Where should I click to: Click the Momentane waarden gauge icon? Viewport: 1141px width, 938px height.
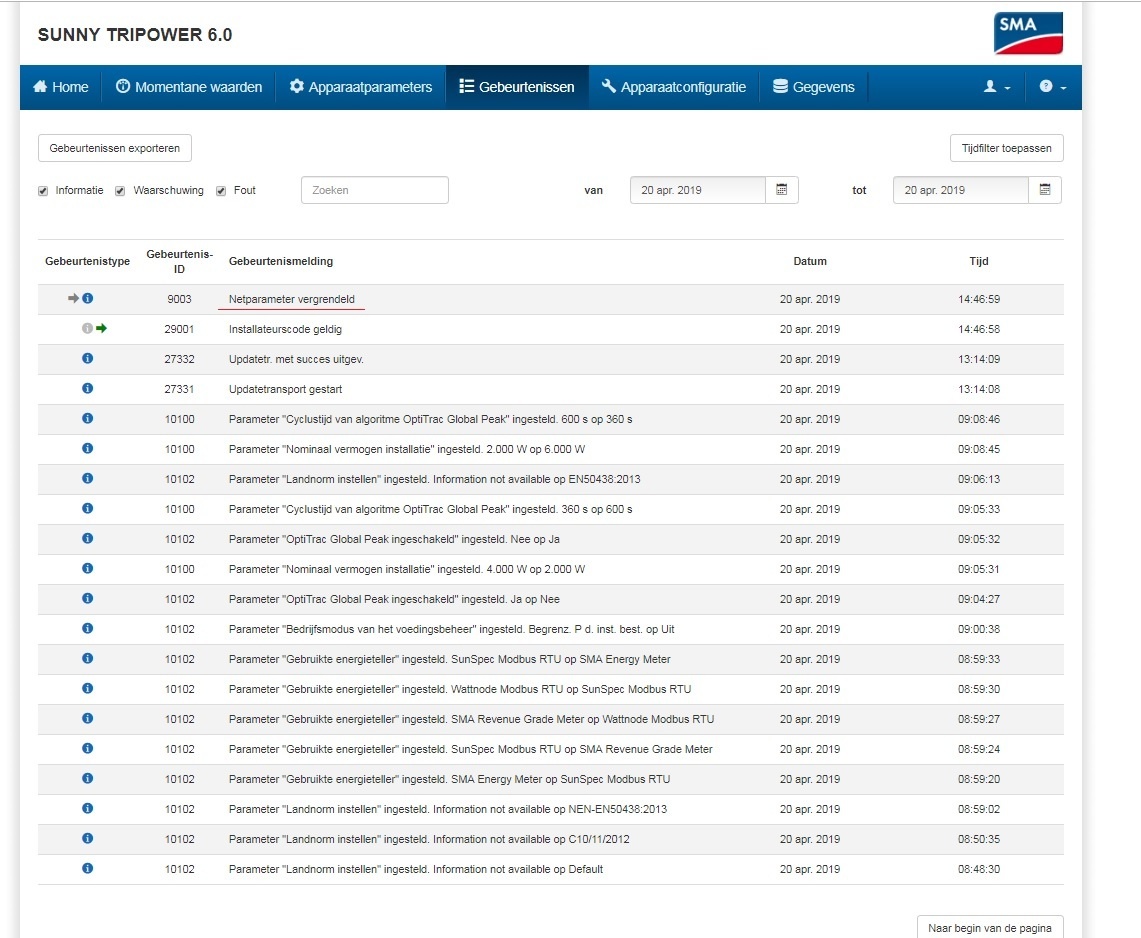123,86
